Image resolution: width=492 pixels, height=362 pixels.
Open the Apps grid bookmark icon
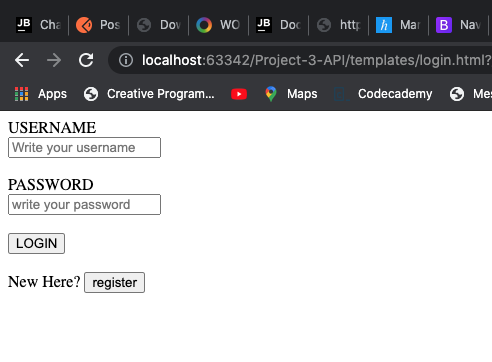(22, 94)
